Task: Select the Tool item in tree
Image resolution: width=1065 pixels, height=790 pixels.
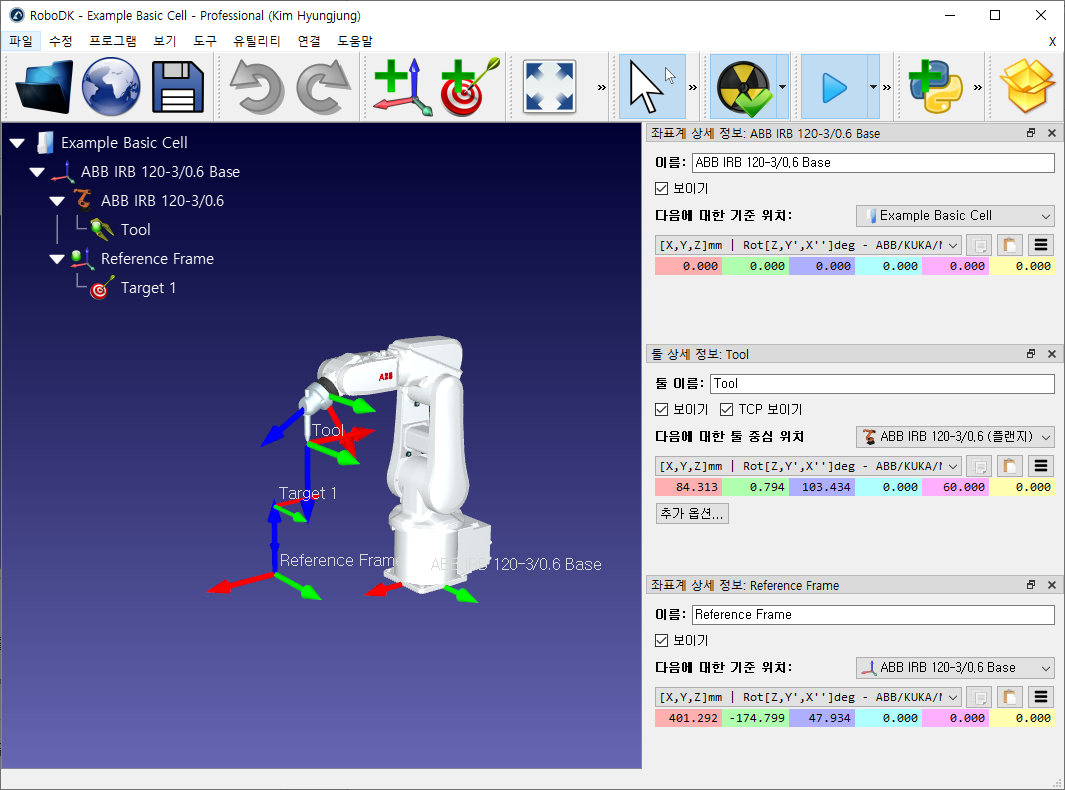Action: pos(135,230)
